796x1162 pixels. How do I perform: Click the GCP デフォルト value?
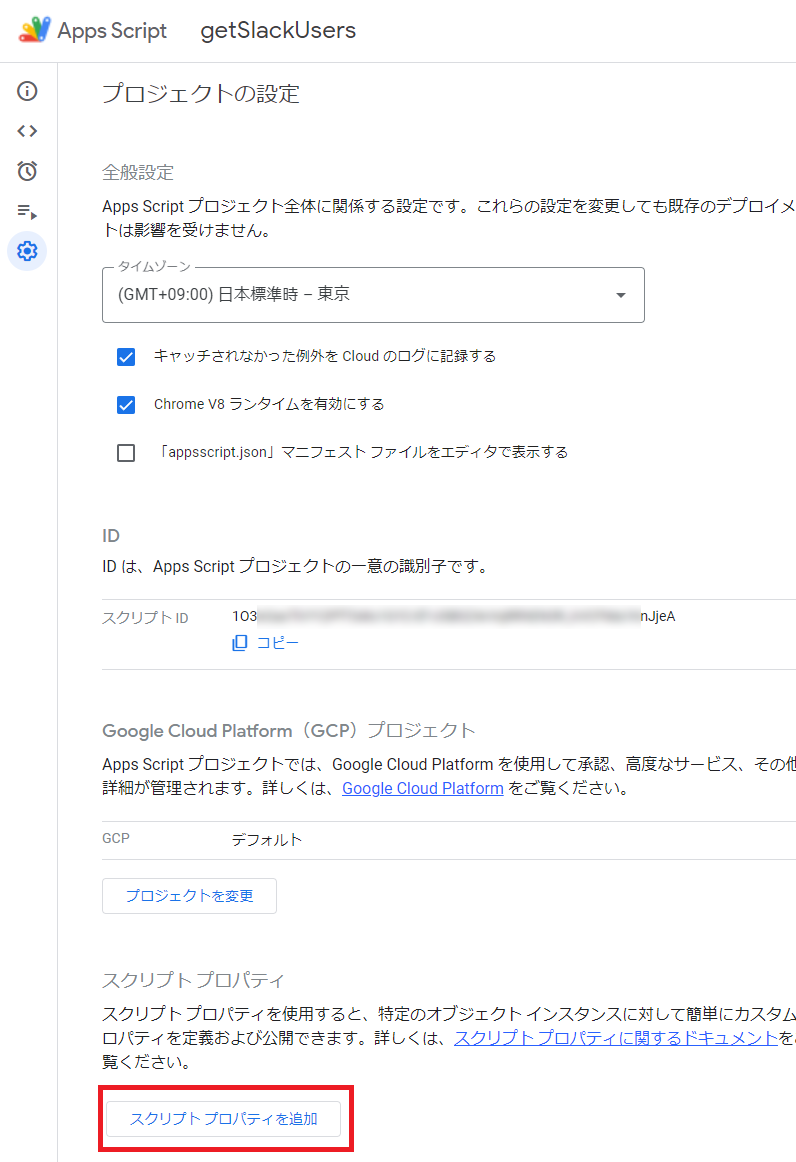click(x=267, y=840)
